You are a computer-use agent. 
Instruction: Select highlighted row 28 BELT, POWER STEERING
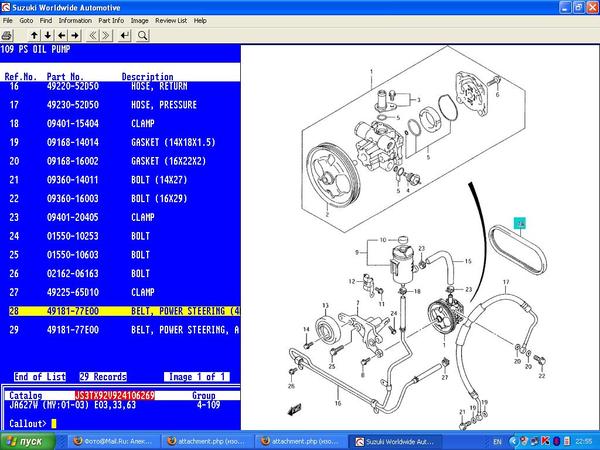tap(124, 311)
